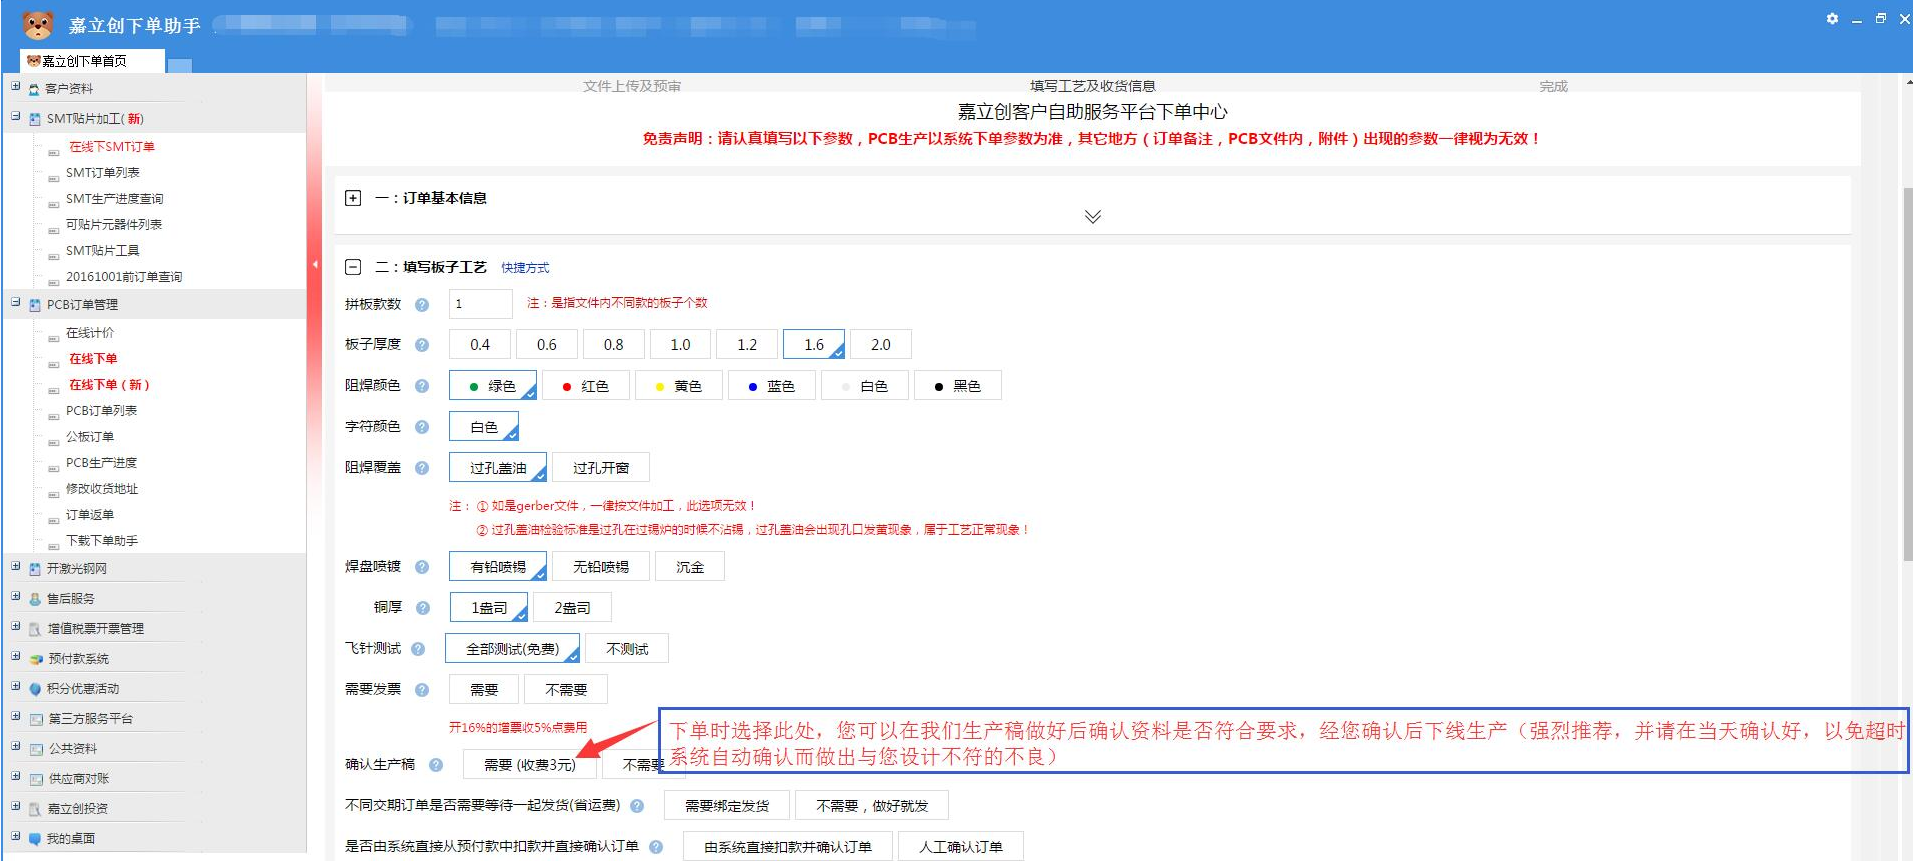Image resolution: width=1913 pixels, height=861 pixels.
Task: Click the 供应商对账 icon
Action: (36, 779)
